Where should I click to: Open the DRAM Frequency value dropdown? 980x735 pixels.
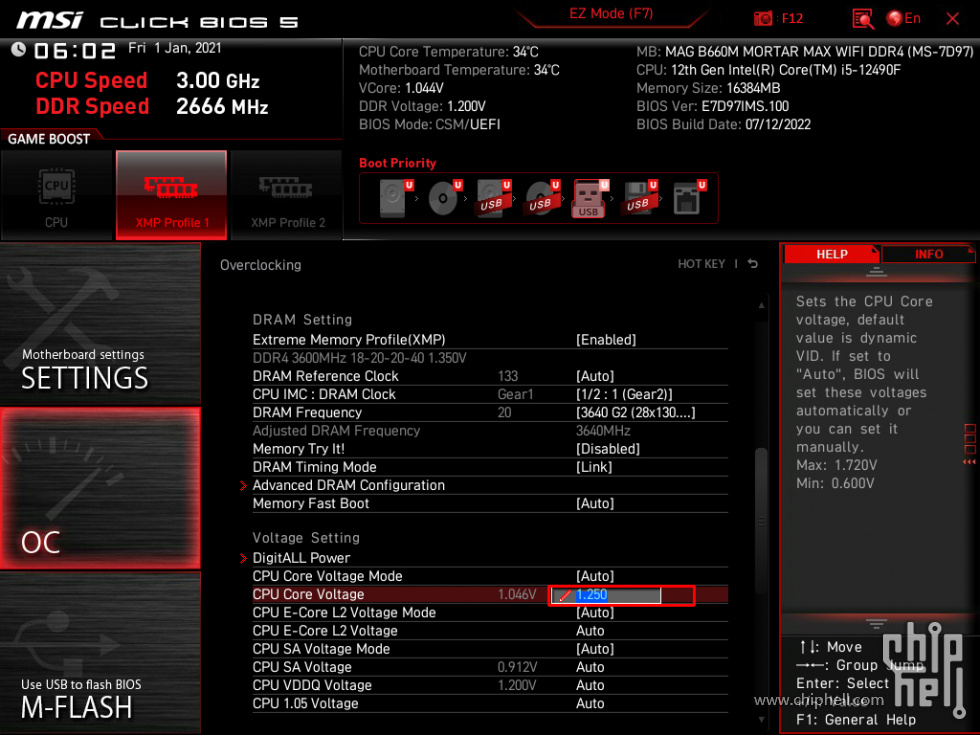pyautogui.click(x=635, y=412)
